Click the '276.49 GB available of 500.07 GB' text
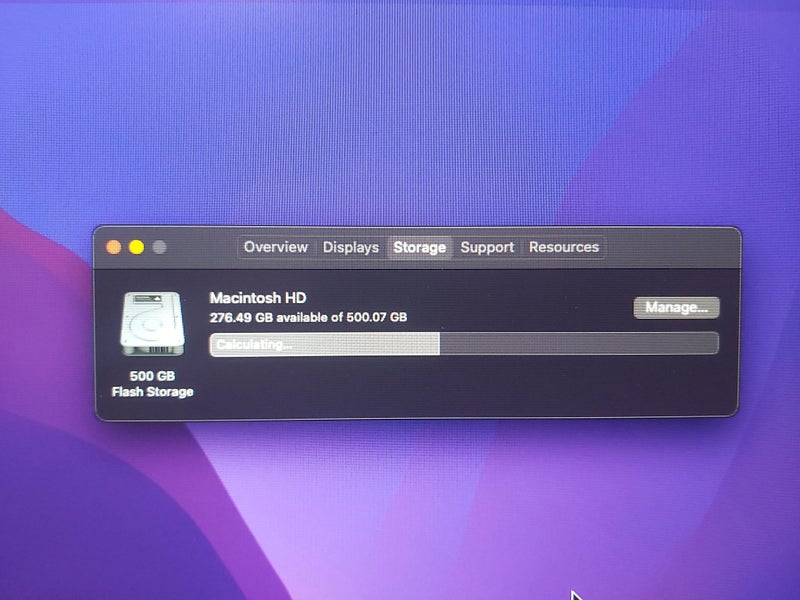The height and width of the screenshot is (600, 800). coord(308,317)
